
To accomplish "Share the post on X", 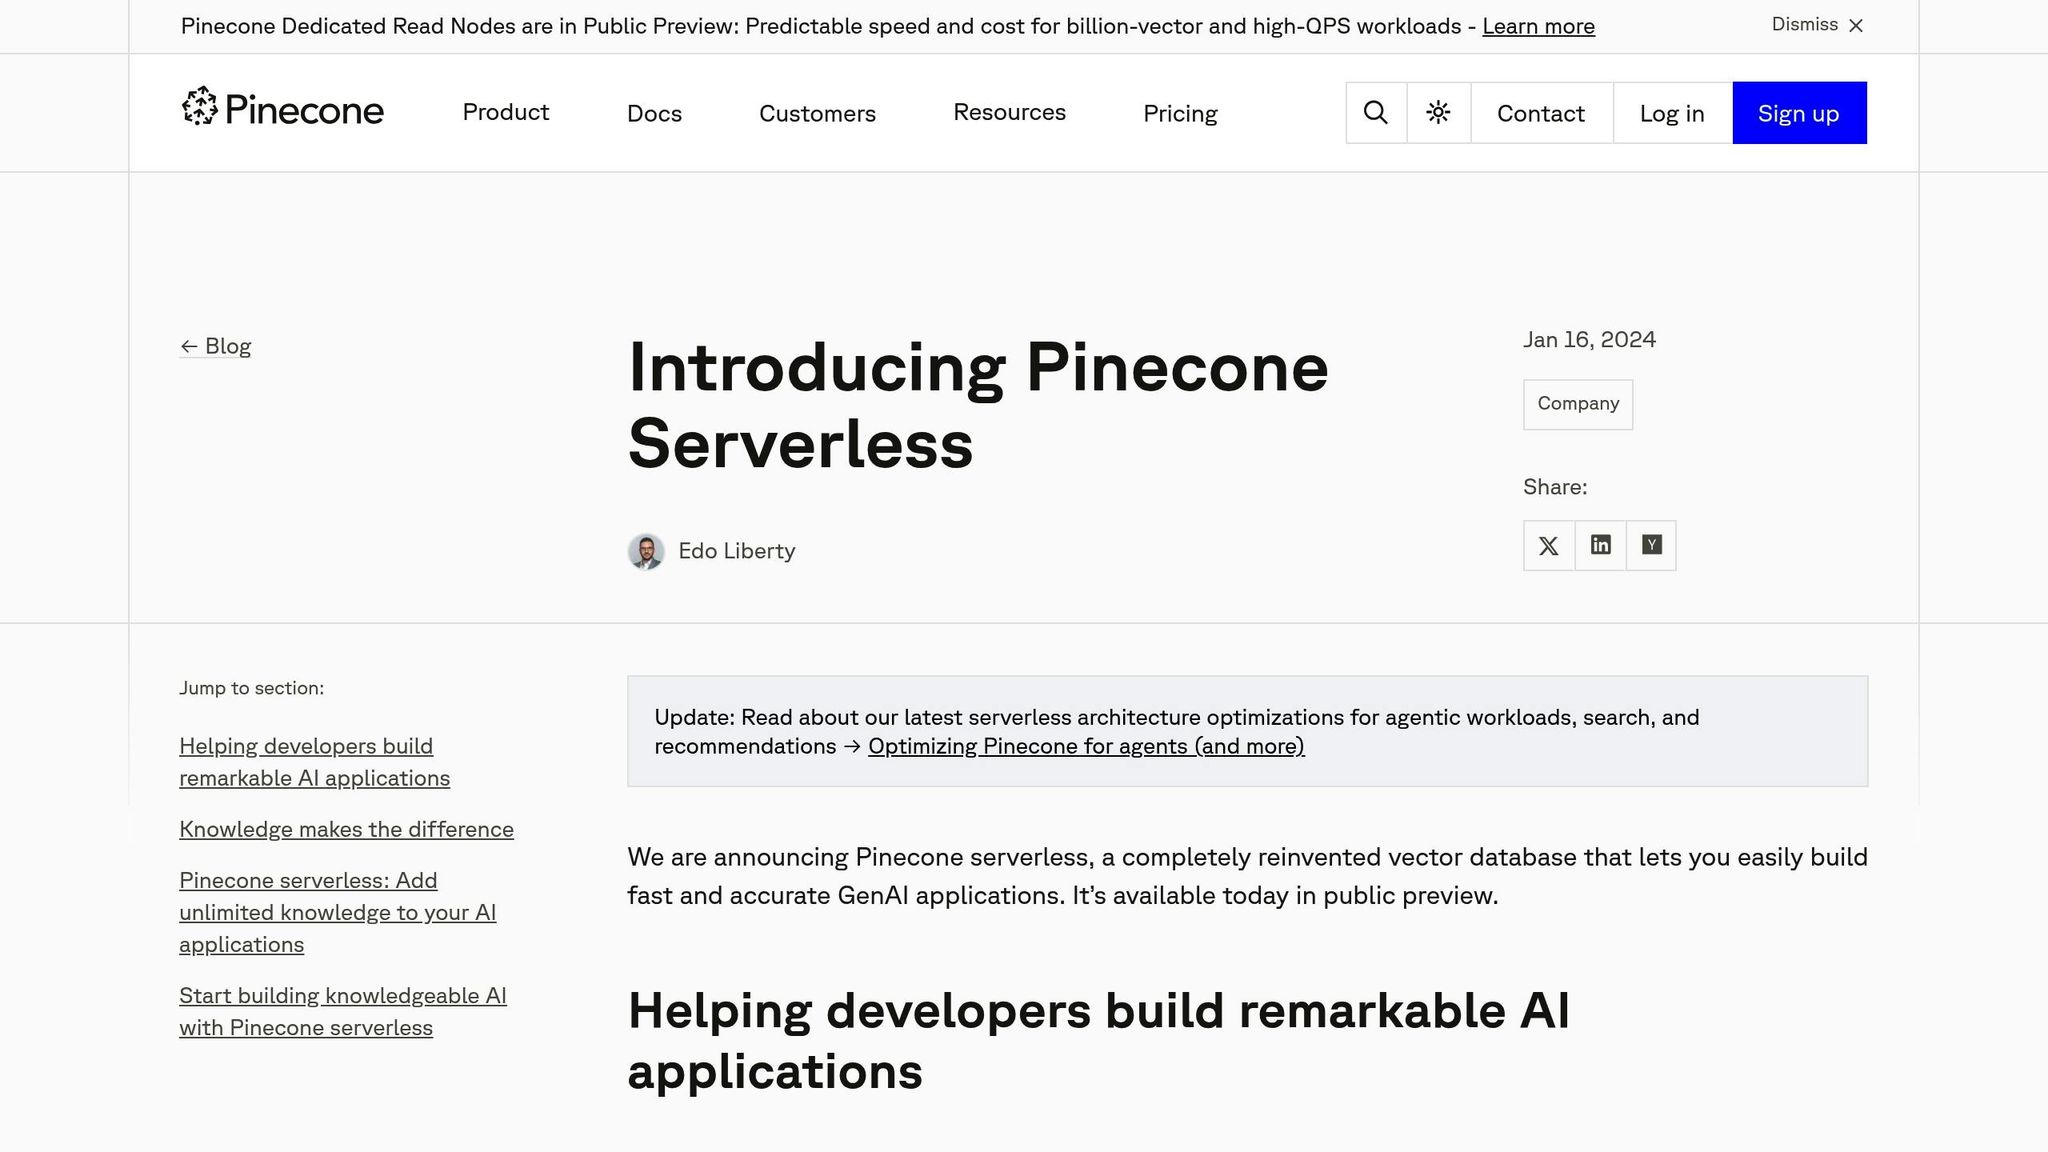I will click(1548, 546).
